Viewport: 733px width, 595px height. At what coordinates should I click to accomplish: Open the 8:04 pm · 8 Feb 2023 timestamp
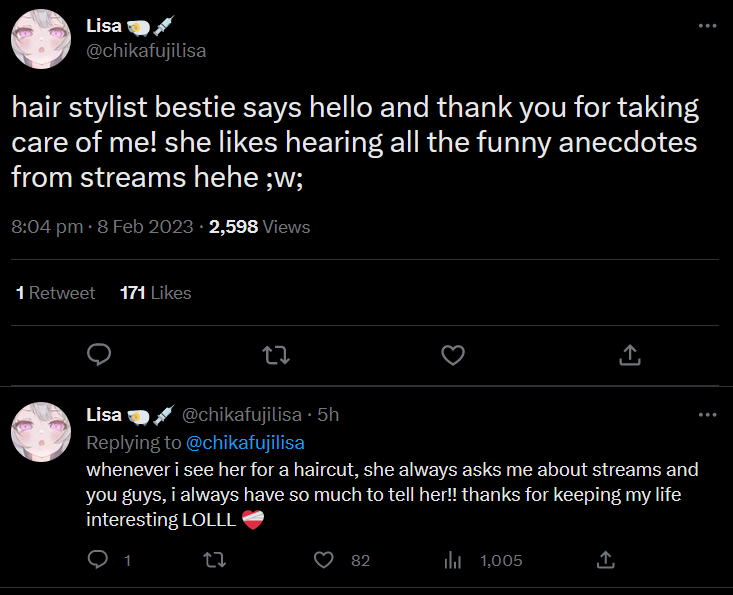point(102,227)
